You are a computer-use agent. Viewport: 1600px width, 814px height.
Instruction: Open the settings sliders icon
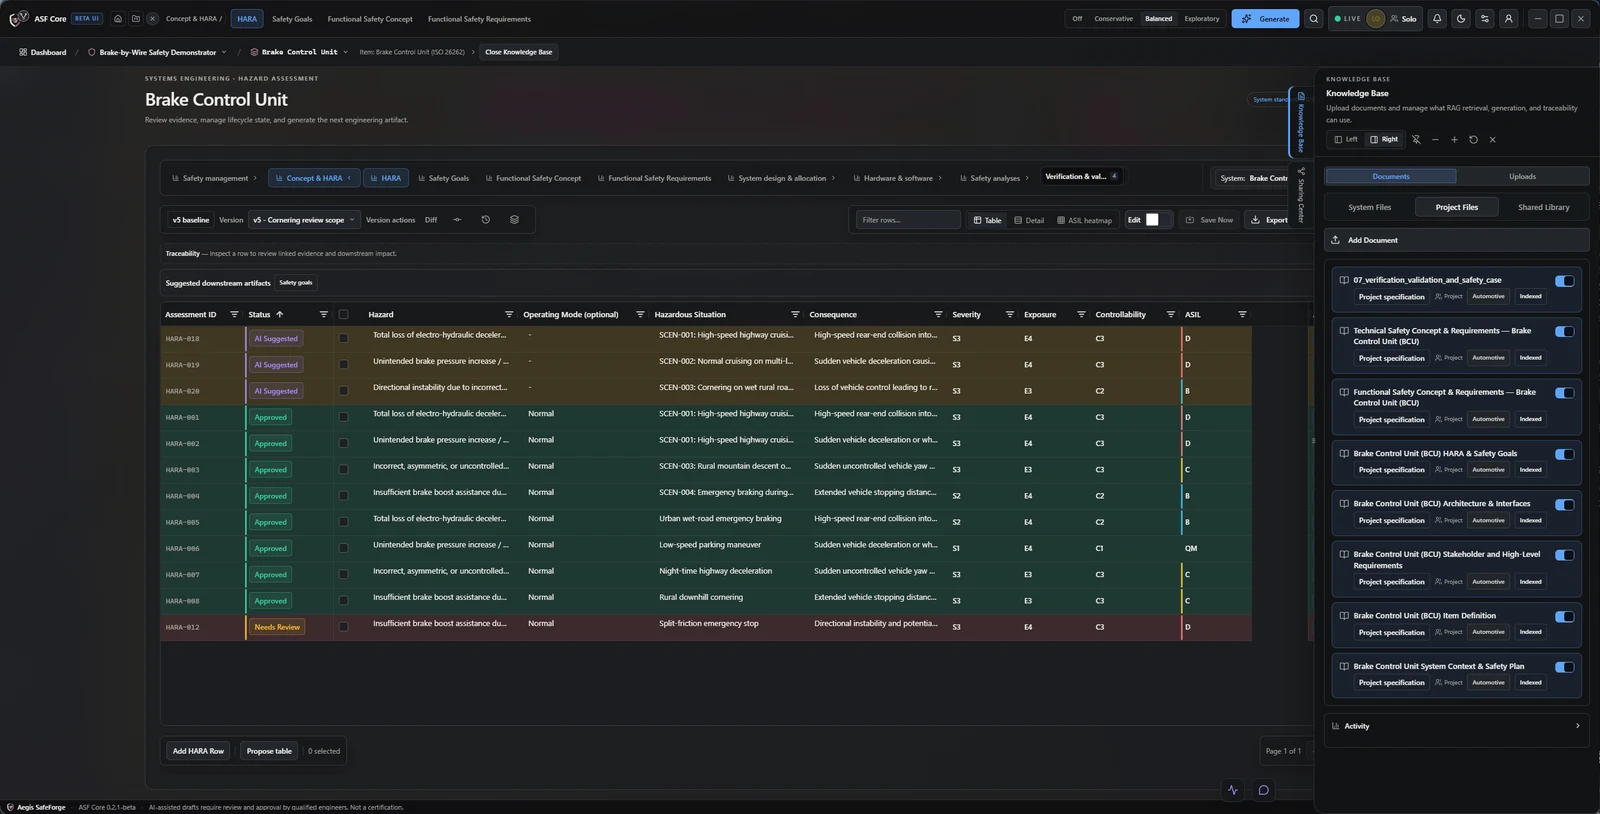1485,18
